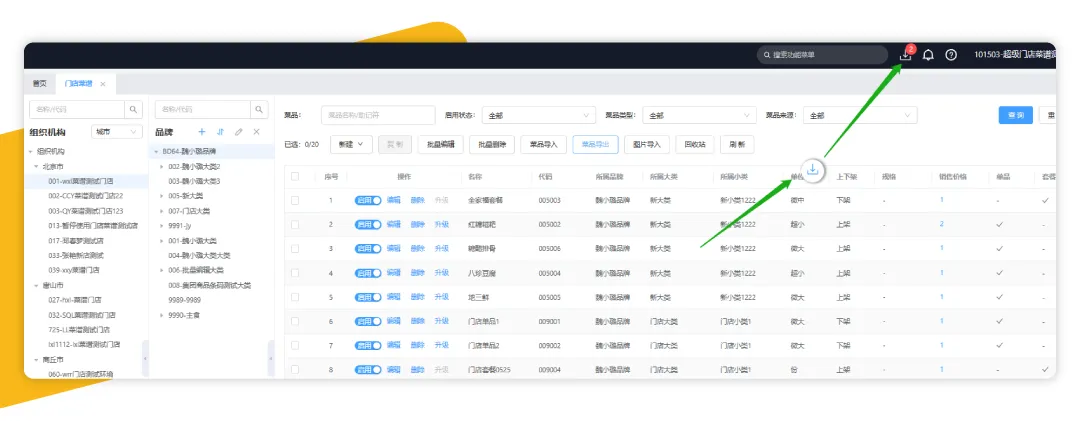Viewport: 1080px width, 421px height.
Task: Click the 菜品导入 button
Action: point(544,144)
